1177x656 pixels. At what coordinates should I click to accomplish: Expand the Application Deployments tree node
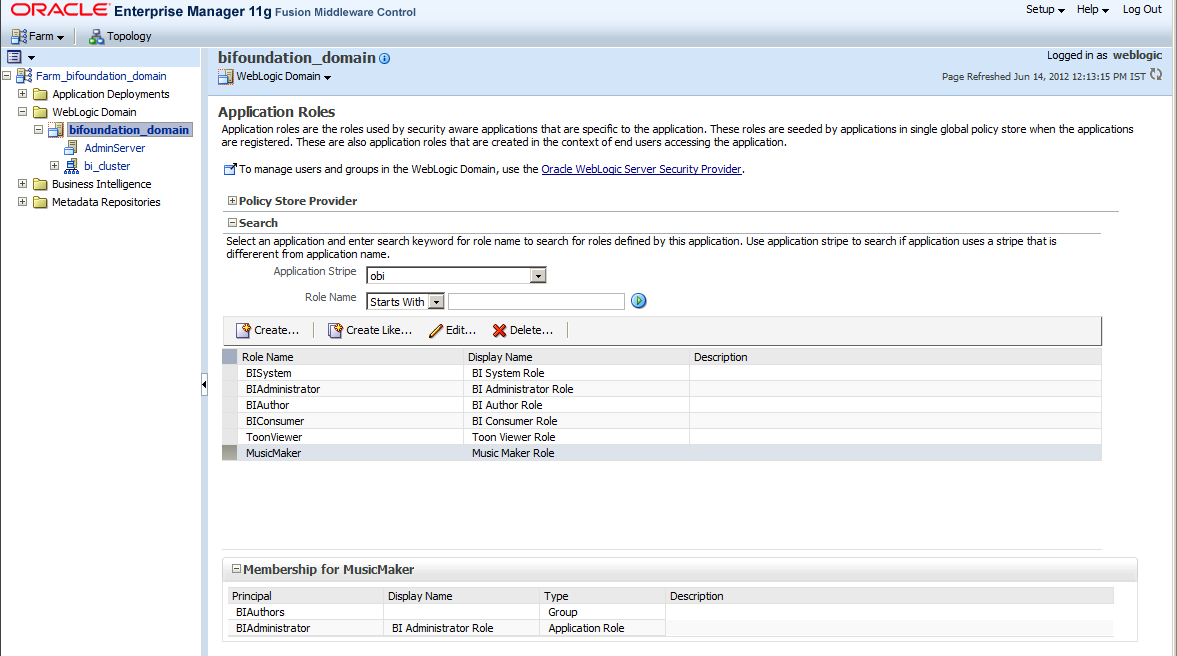(x=22, y=93)
